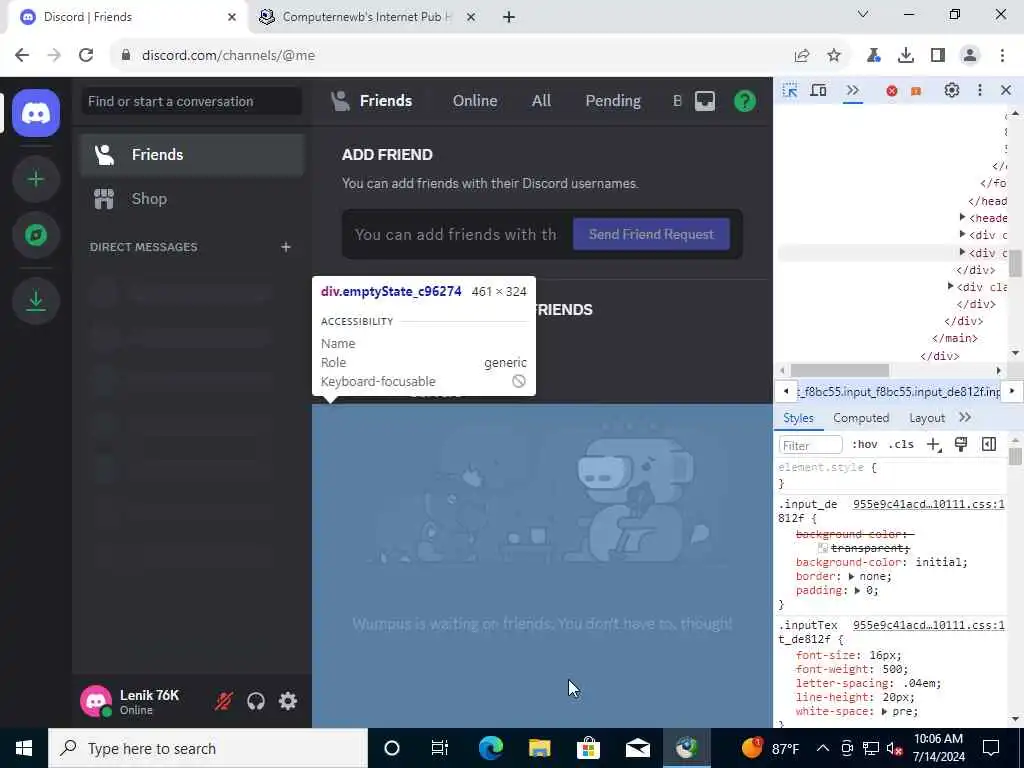Toggle deafen headphones icon
This screenshot has width=1024, height=768.
[x=256, y=701]
